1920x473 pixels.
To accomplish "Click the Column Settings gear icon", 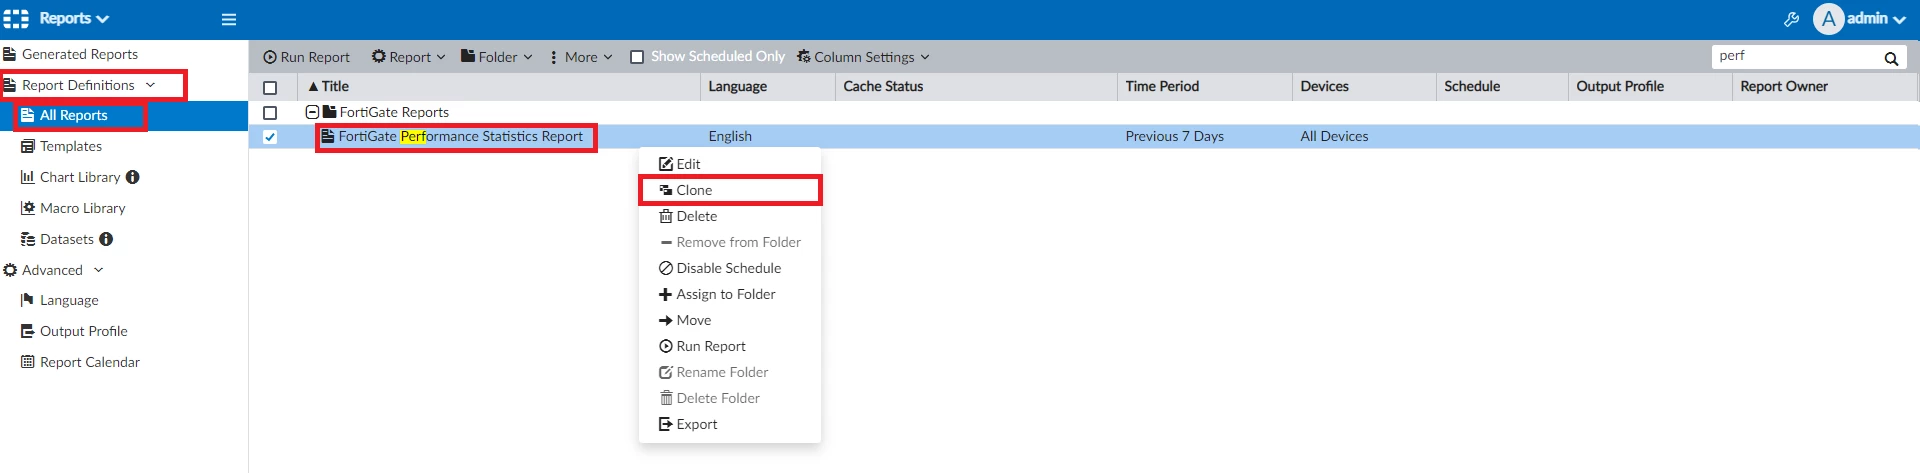I will tap(804, 57).
